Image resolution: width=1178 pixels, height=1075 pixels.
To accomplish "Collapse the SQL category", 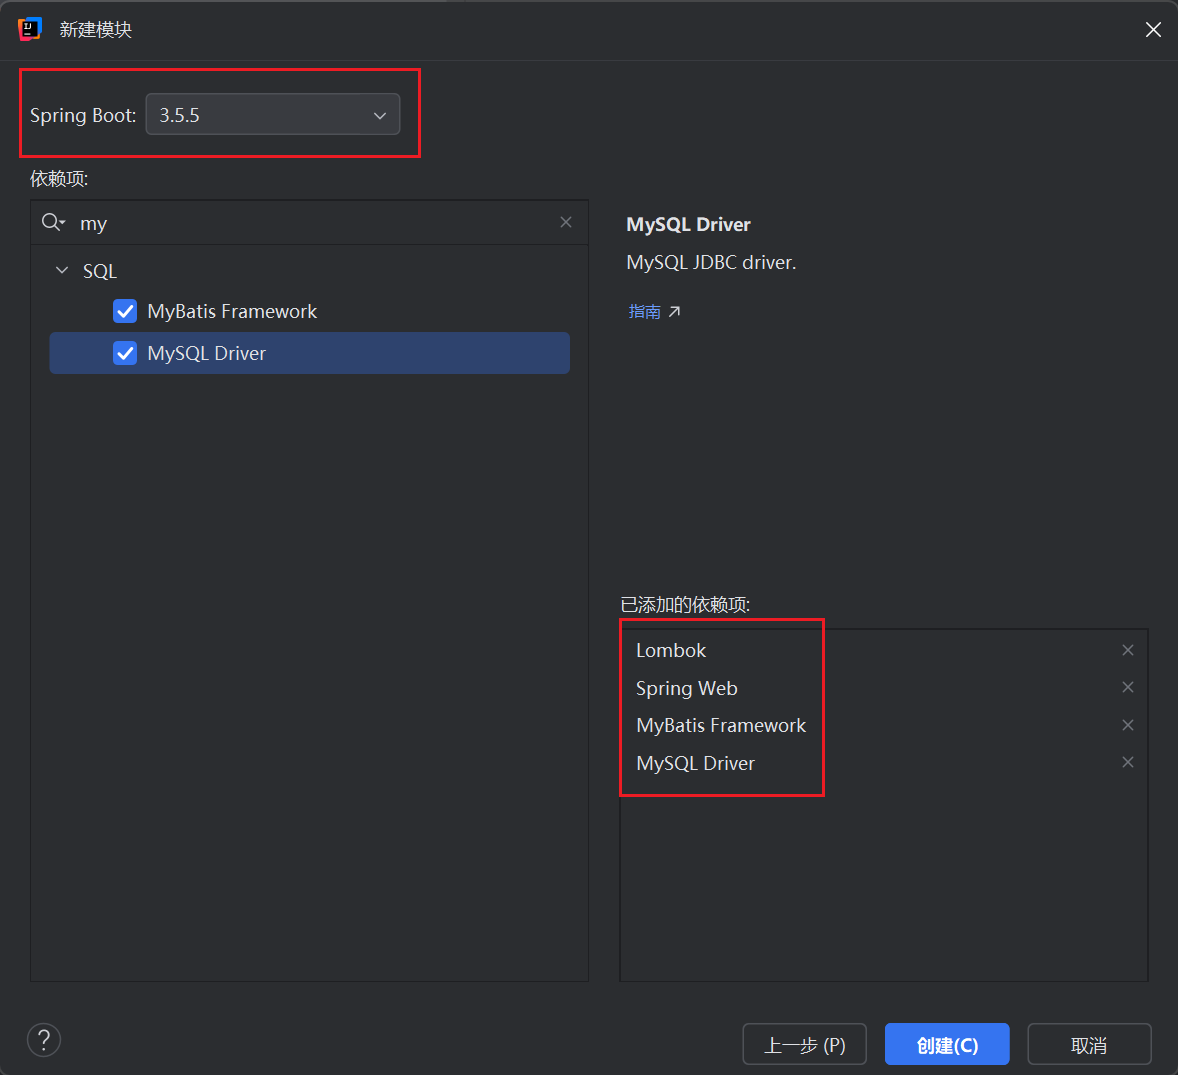I will tap(62, 270).
